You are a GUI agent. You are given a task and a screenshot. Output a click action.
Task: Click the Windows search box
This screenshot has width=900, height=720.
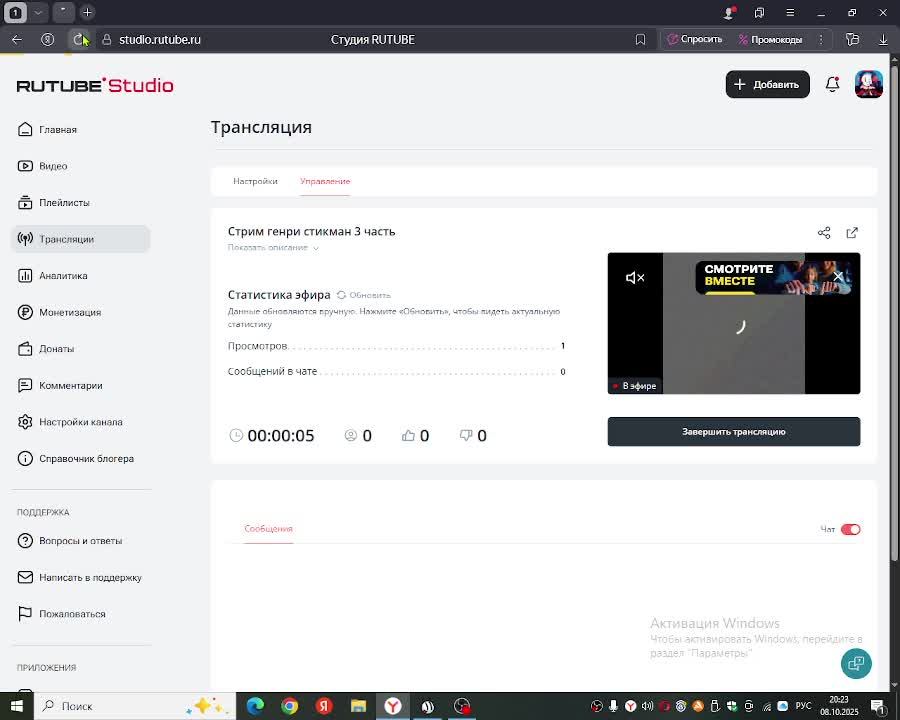135,706
